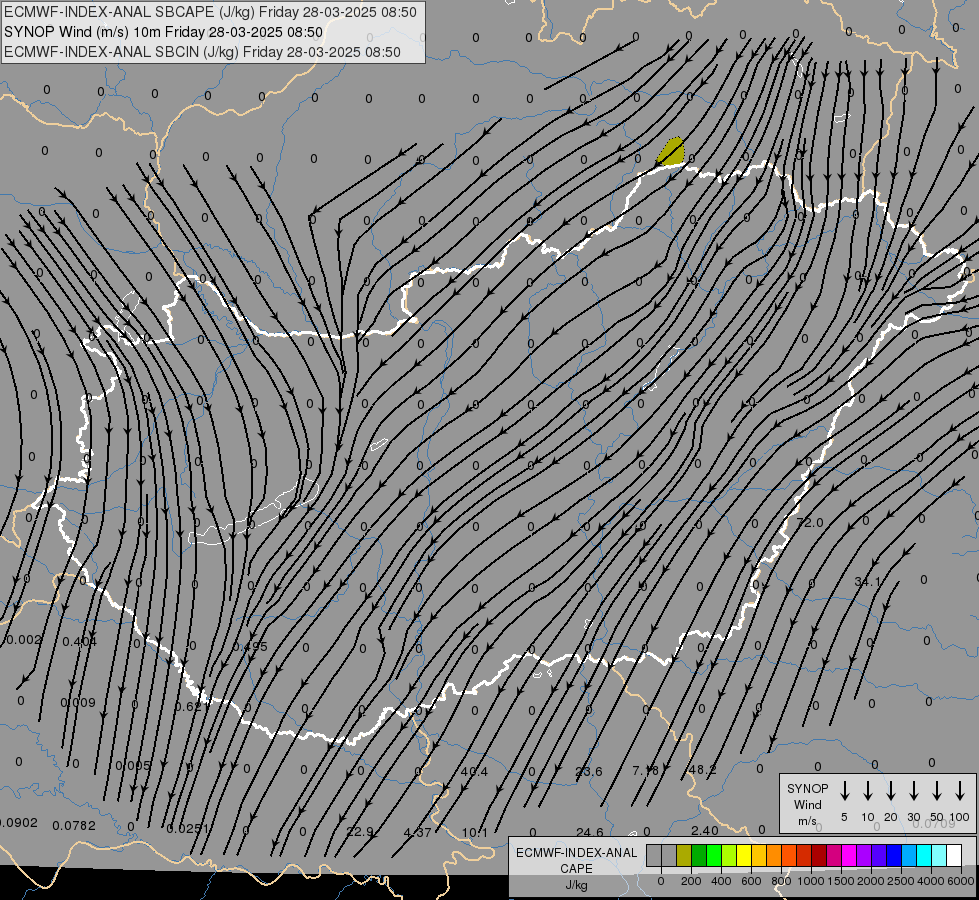Screen dimensions: 979x900
Task: Click the 2.40 value on the map
Action: coord(705,831)
